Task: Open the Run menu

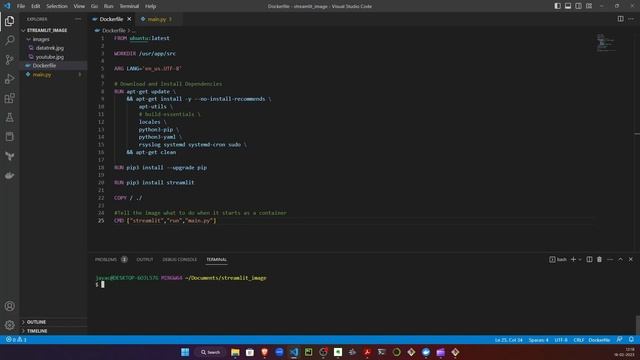Action: click(x=109, y=6)
